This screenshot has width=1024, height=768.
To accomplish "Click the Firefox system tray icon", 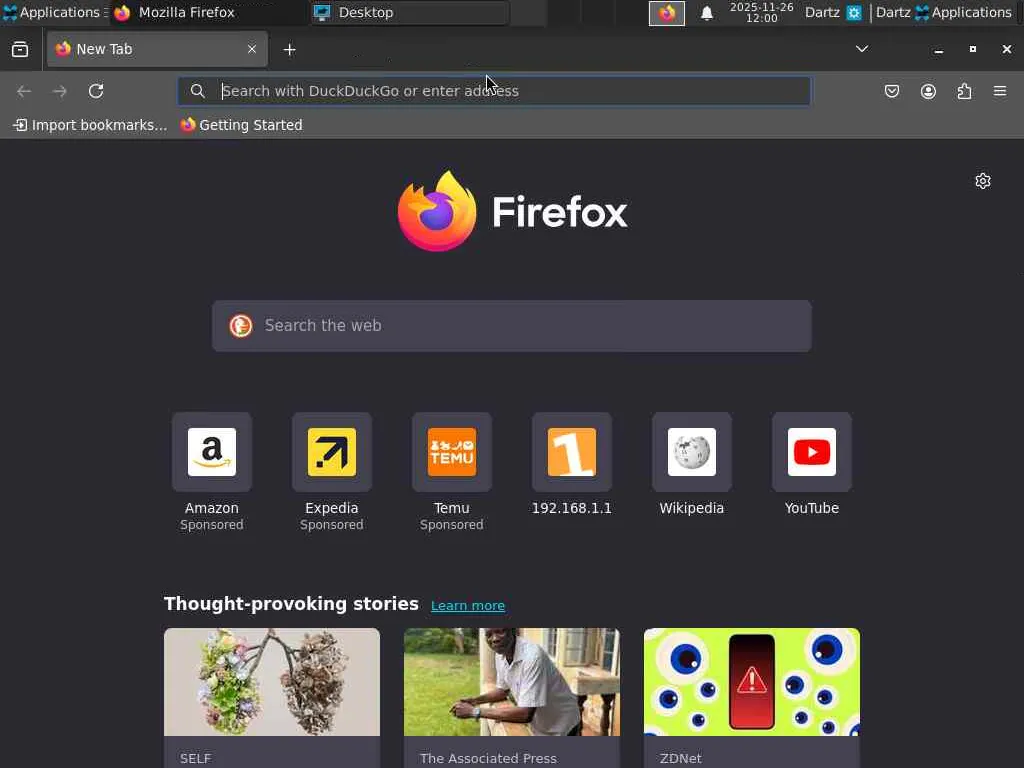I will tap(667, 13).
